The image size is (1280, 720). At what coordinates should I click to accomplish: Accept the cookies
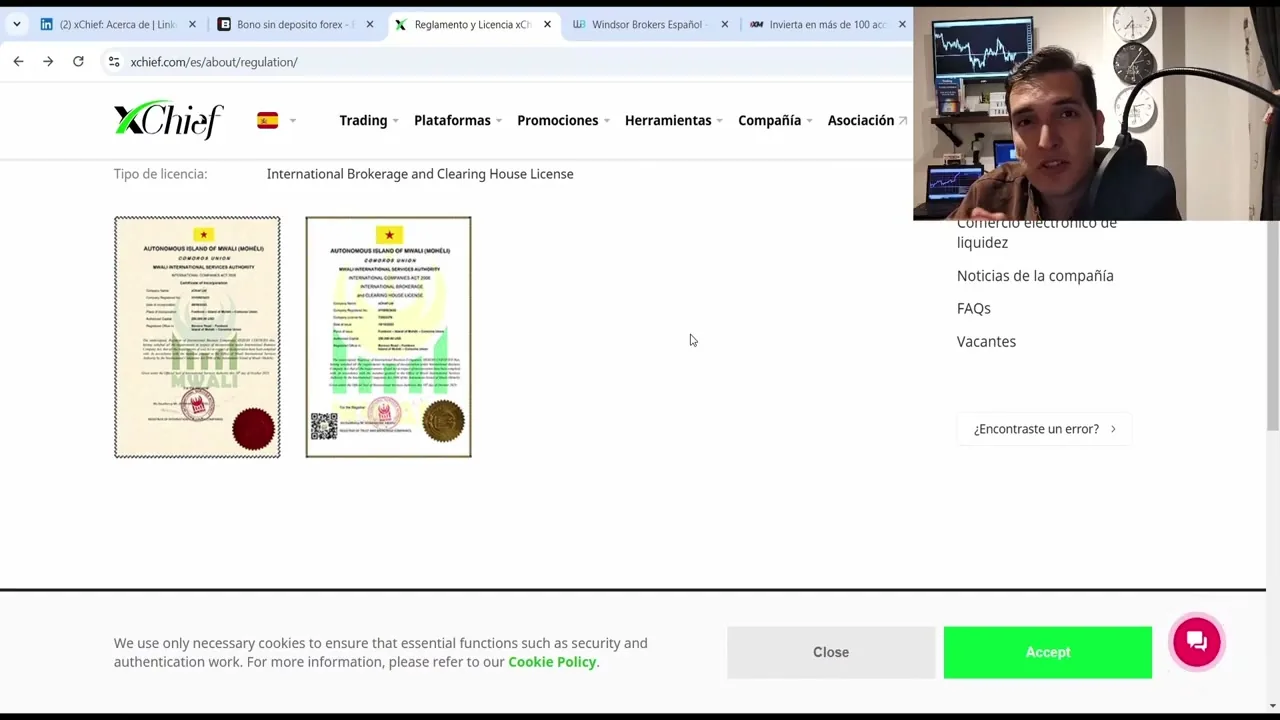click(1048, 652)
